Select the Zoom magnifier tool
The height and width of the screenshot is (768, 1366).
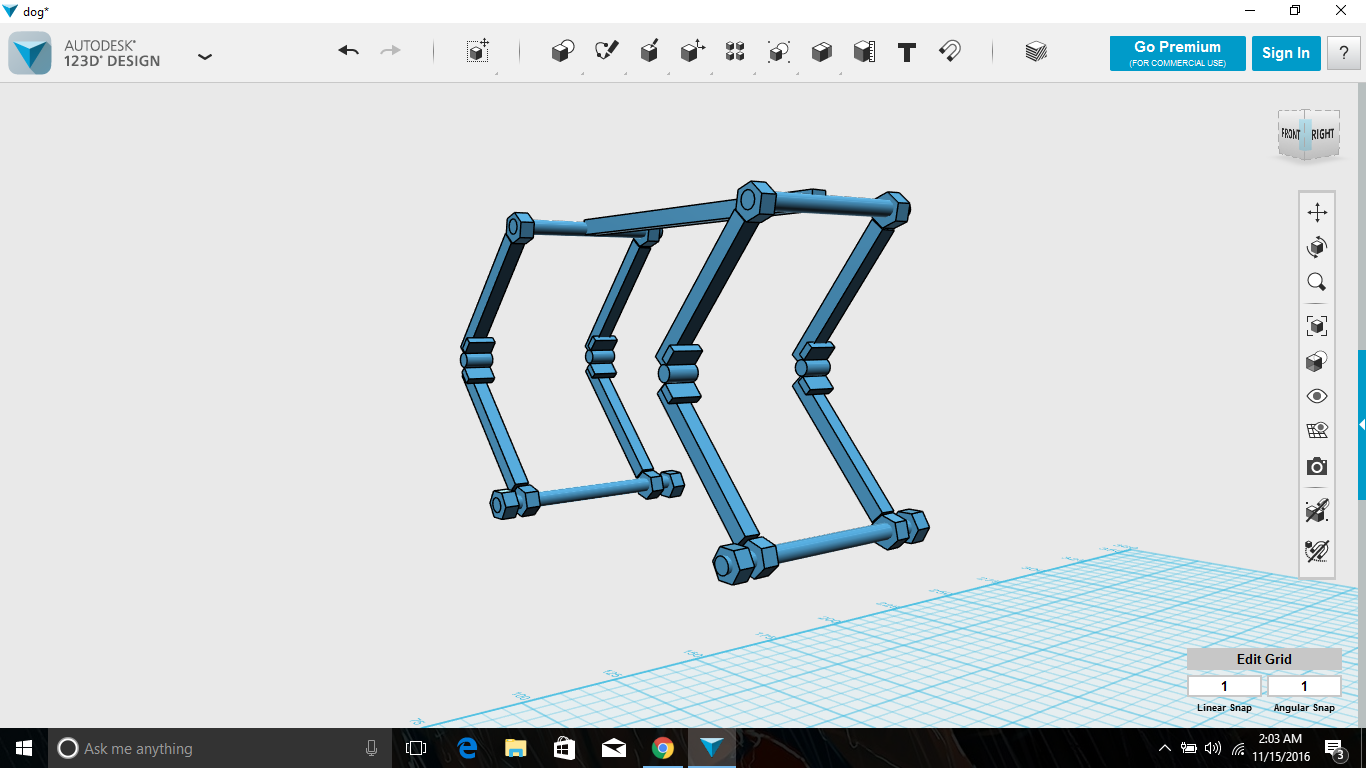tap(1317, 282)
